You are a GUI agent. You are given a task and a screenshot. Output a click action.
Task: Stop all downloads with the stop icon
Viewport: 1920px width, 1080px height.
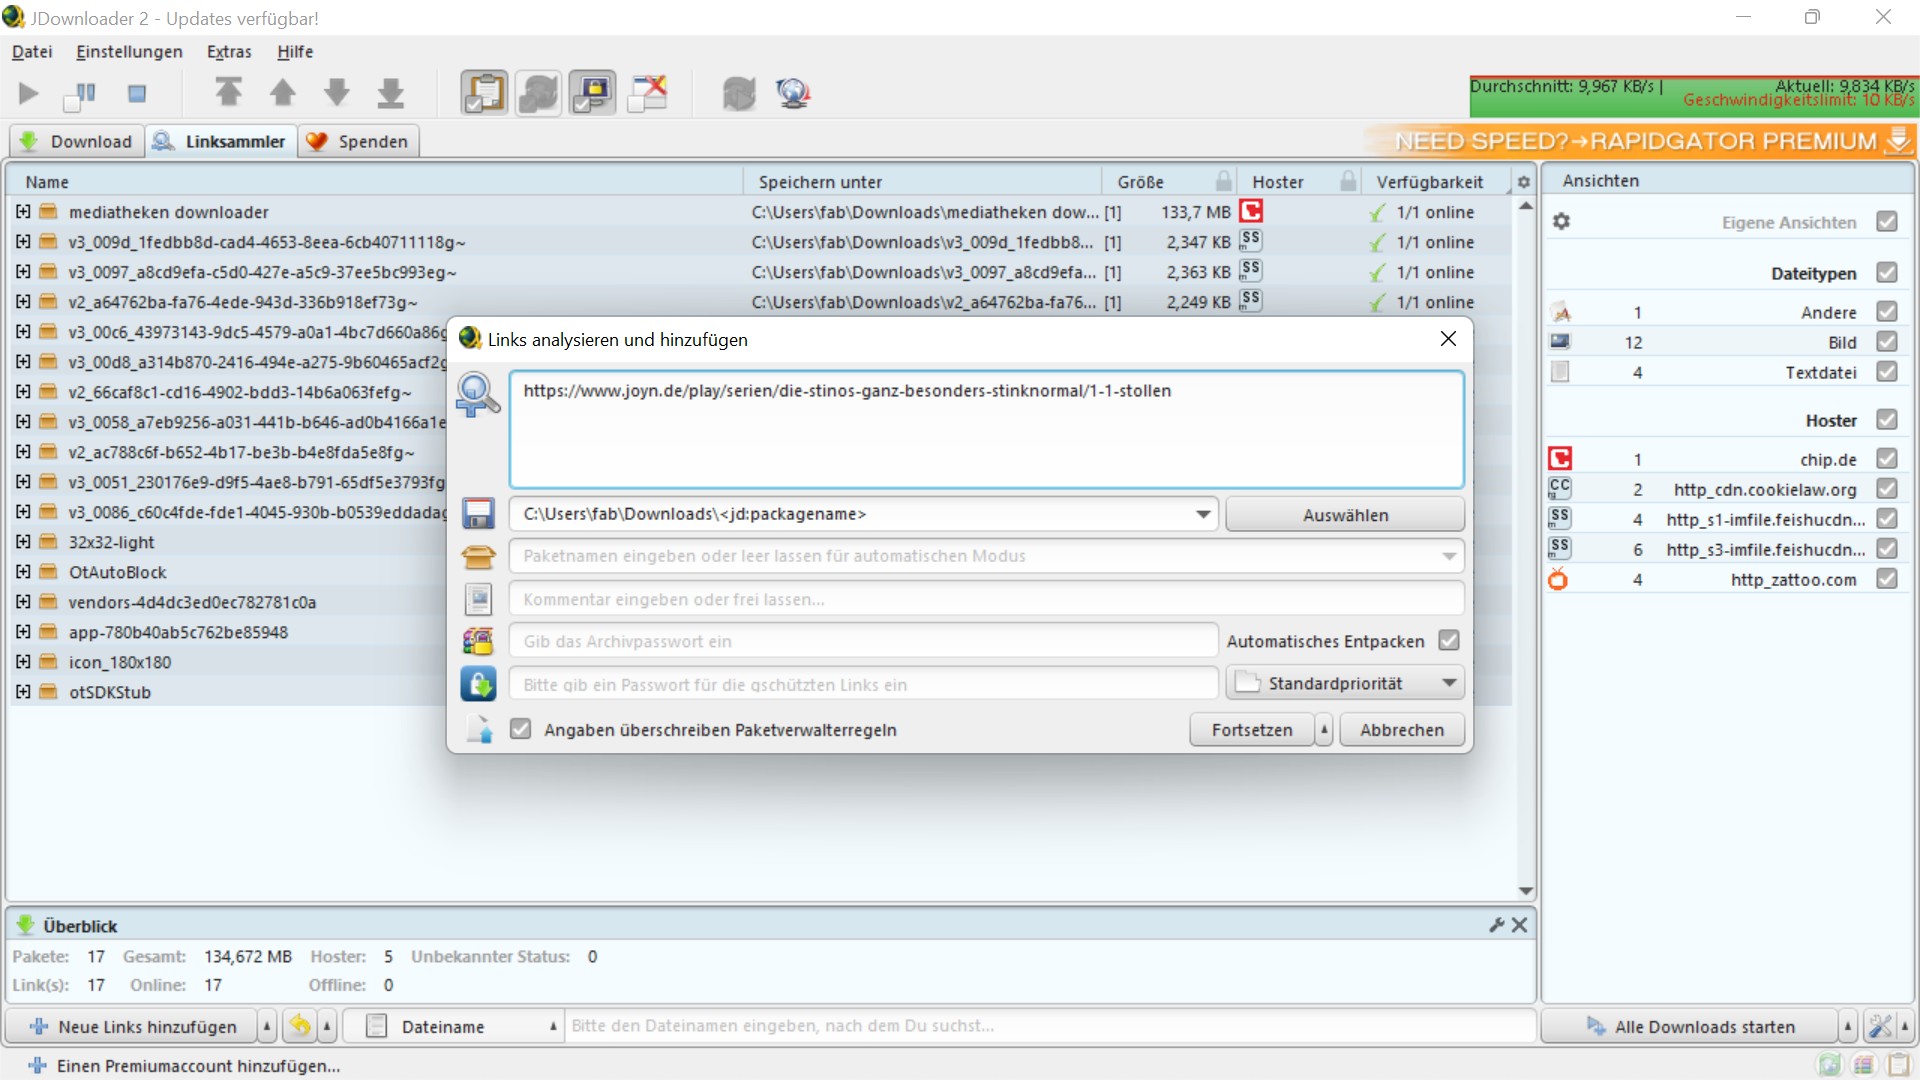[x=137, y=94]
